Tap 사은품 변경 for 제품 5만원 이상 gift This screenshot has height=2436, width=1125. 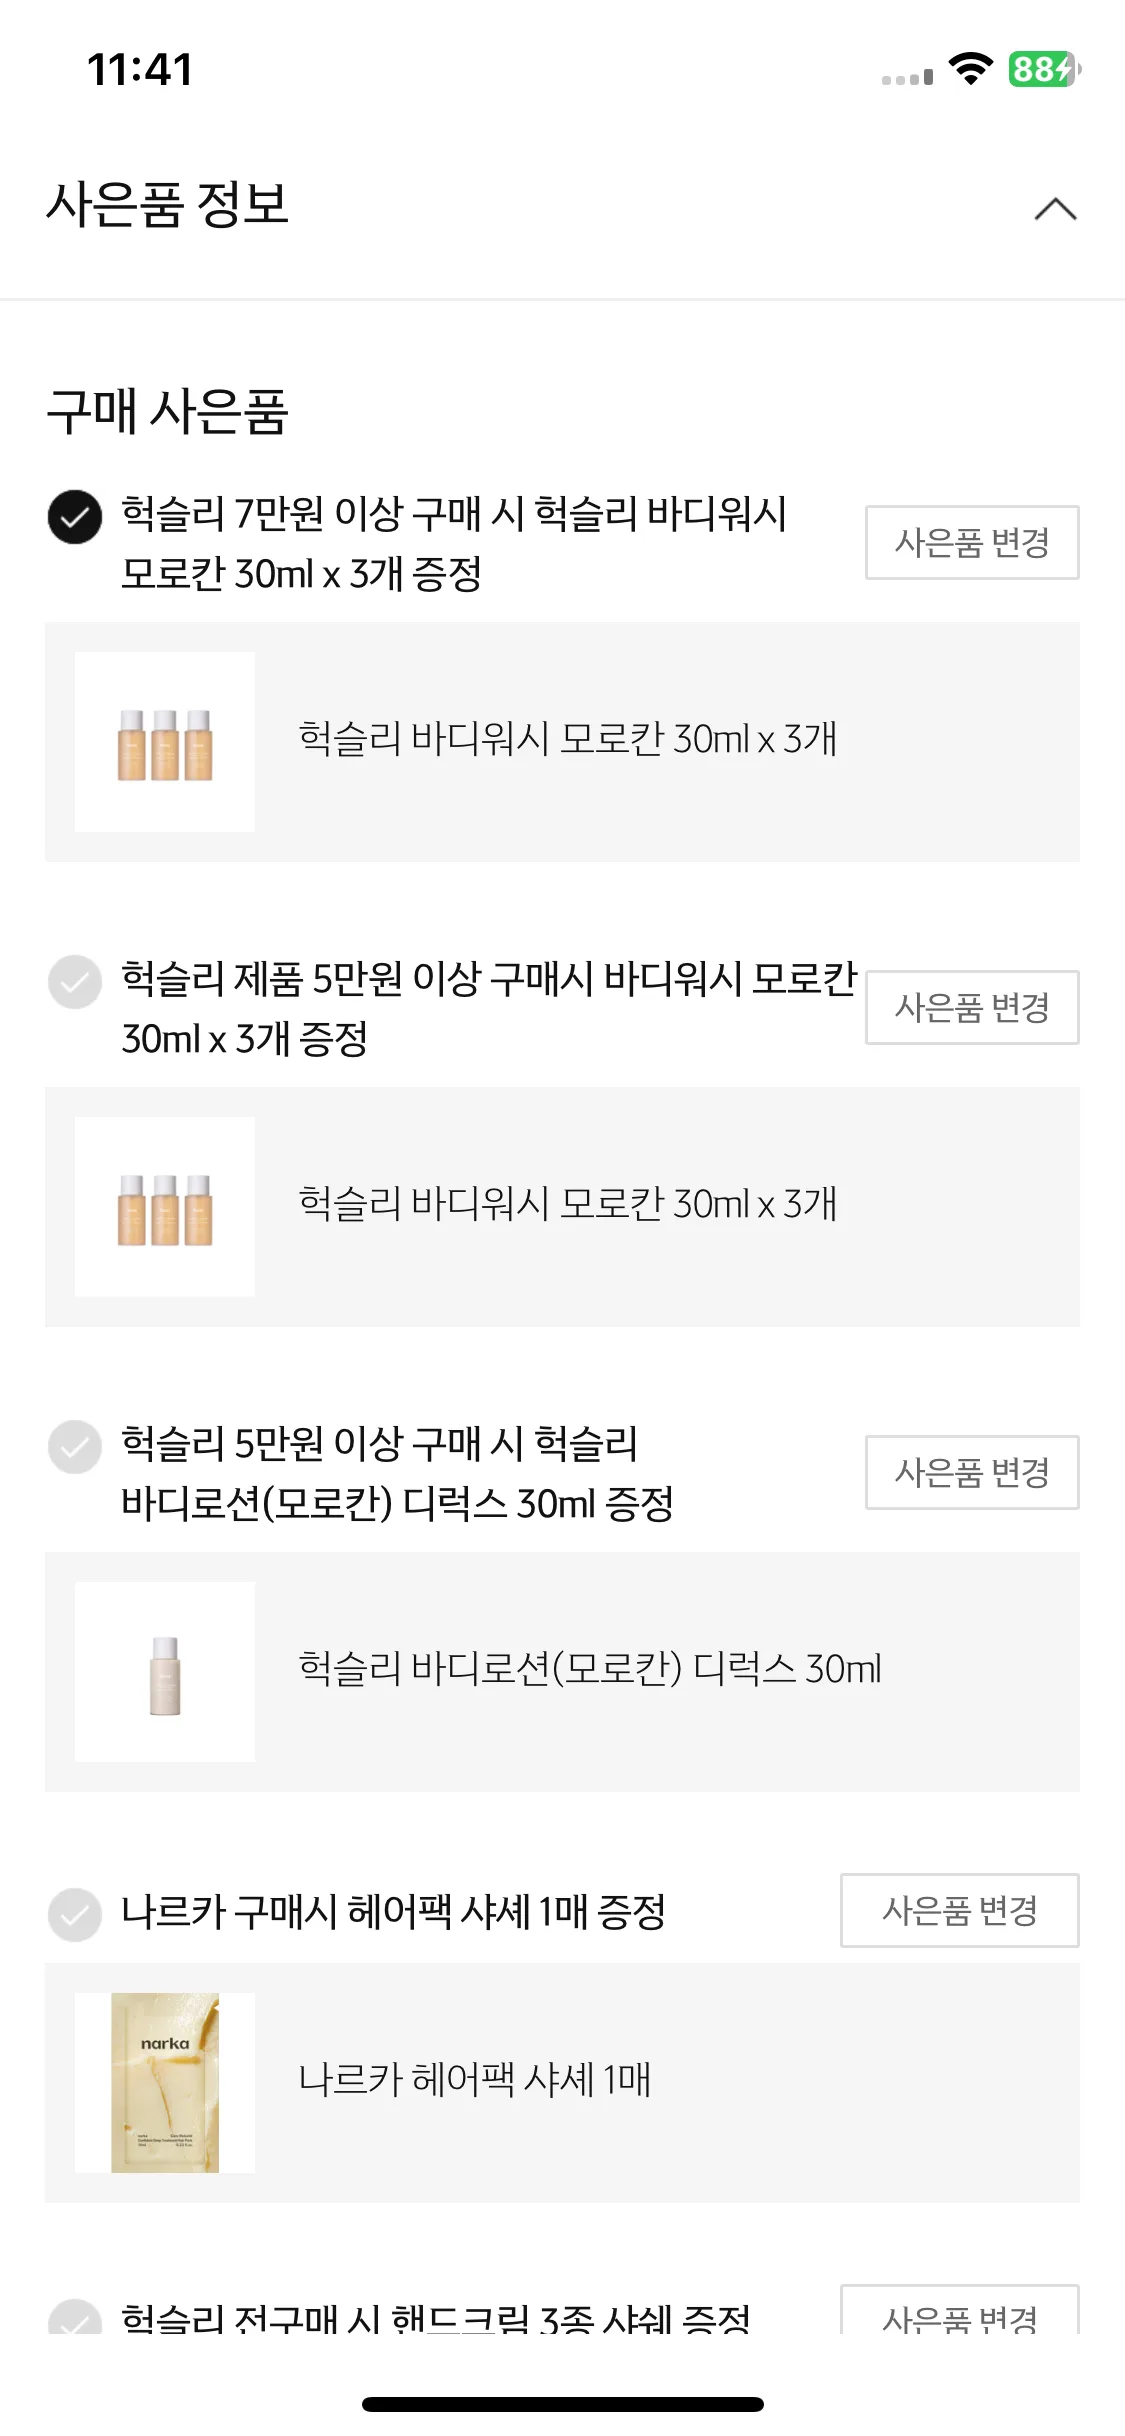point(972,1007)
